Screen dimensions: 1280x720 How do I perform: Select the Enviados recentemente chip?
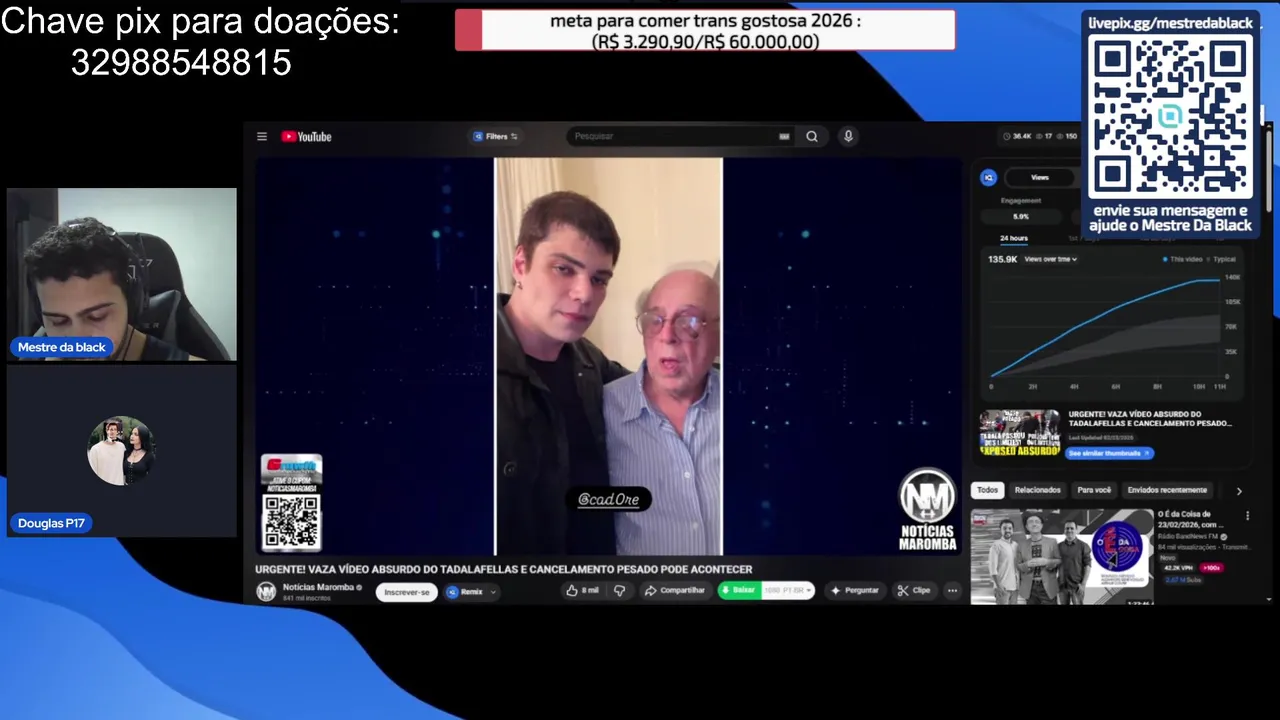click(1169, 490)
